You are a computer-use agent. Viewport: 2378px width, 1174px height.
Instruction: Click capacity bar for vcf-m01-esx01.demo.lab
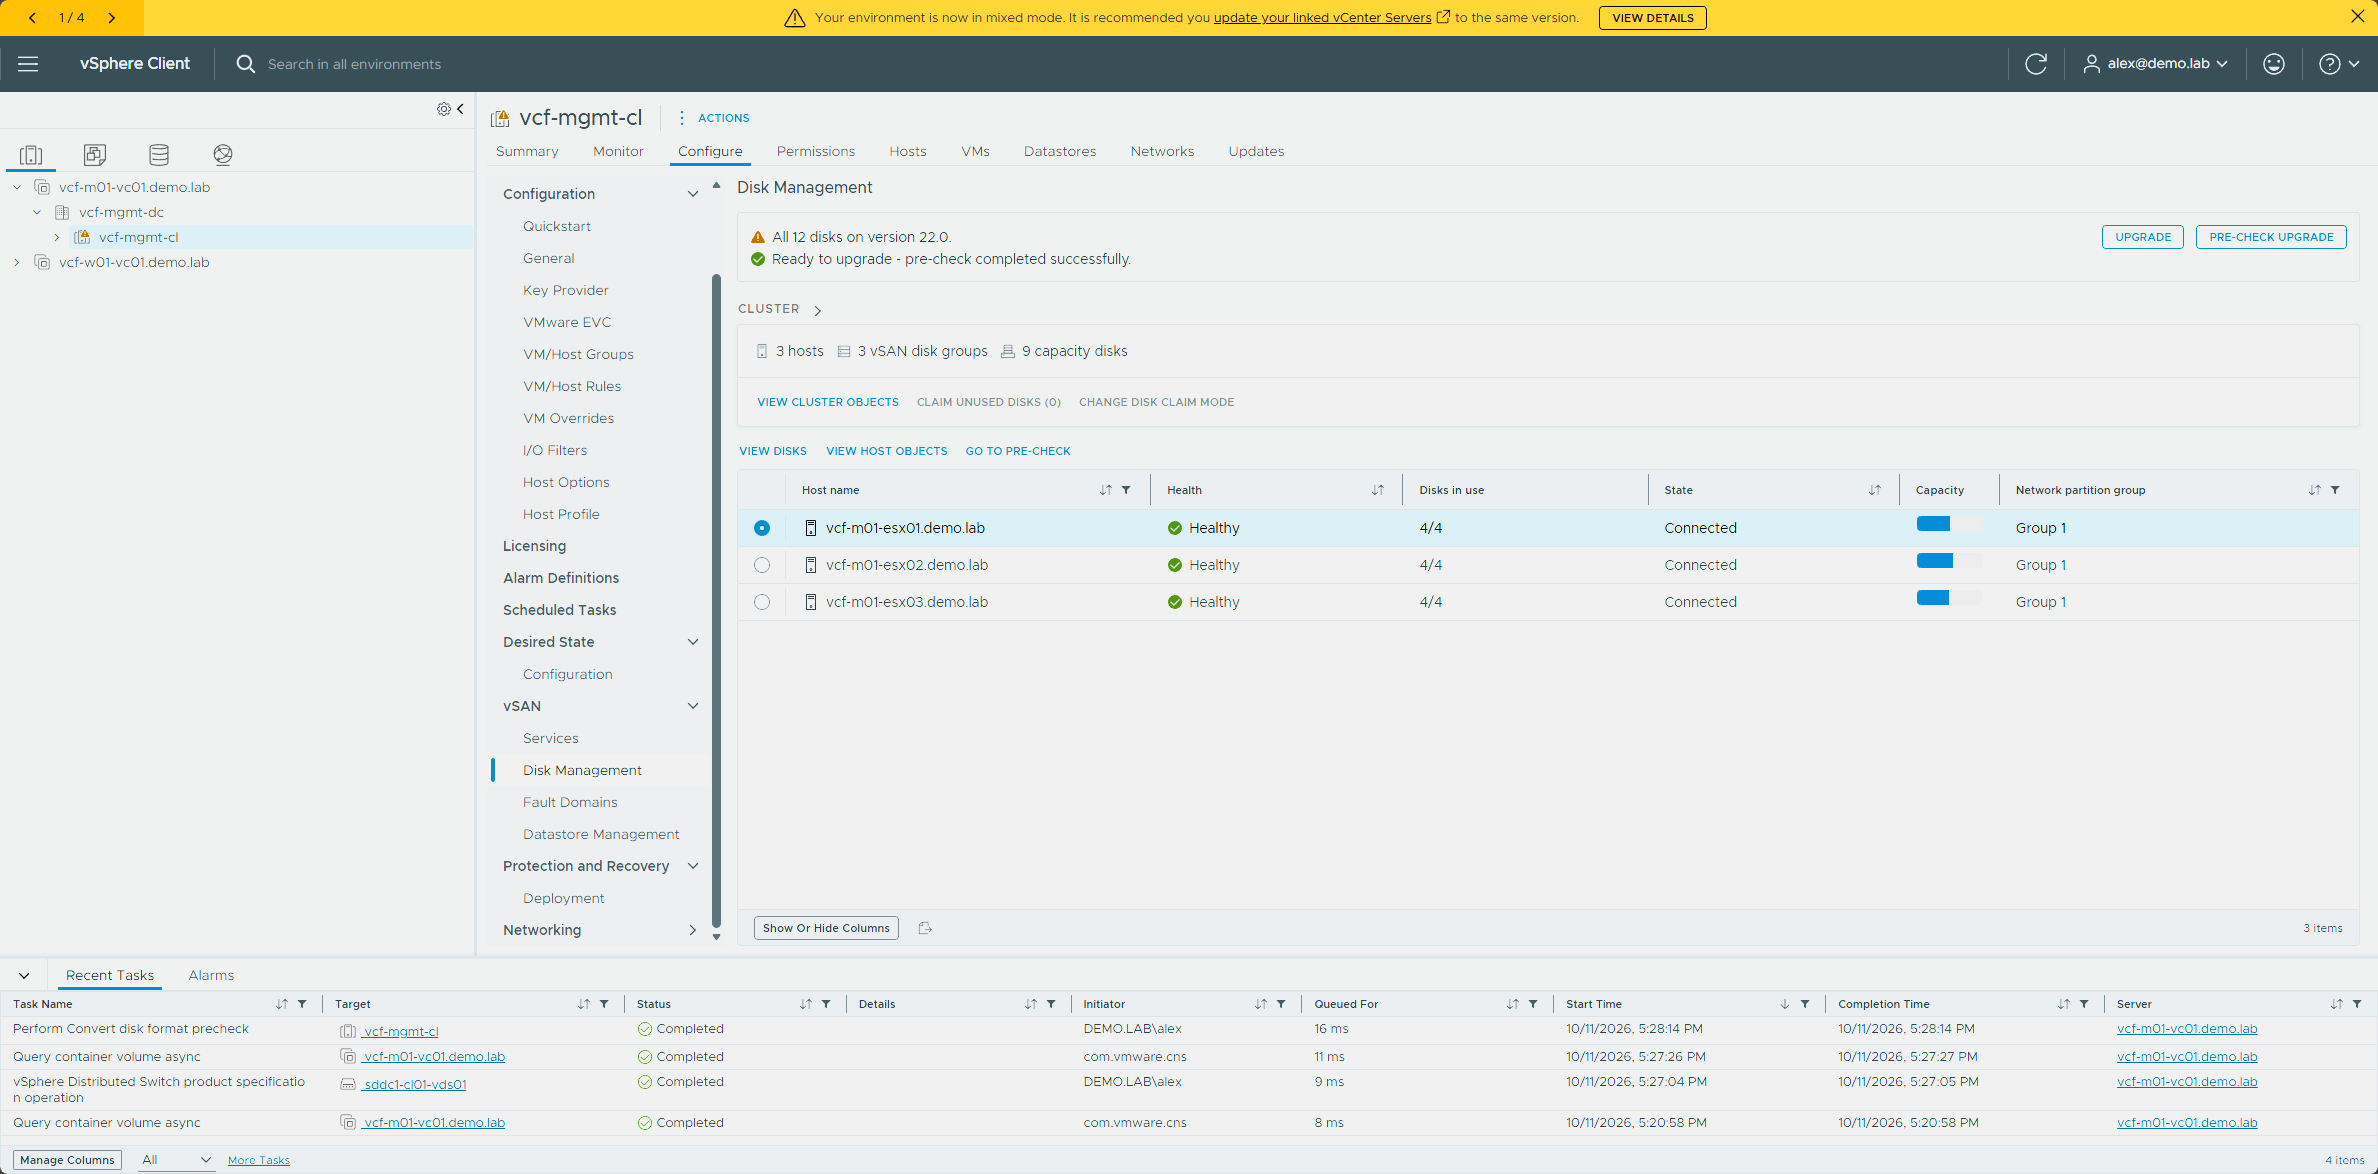click(x=1948, y=524)
